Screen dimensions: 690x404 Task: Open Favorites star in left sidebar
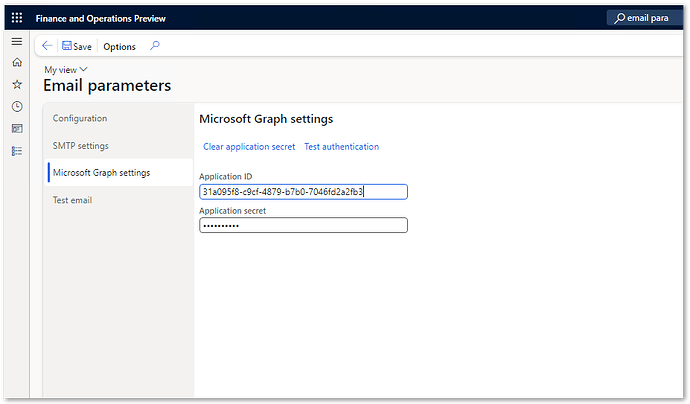tap(17, 84)
